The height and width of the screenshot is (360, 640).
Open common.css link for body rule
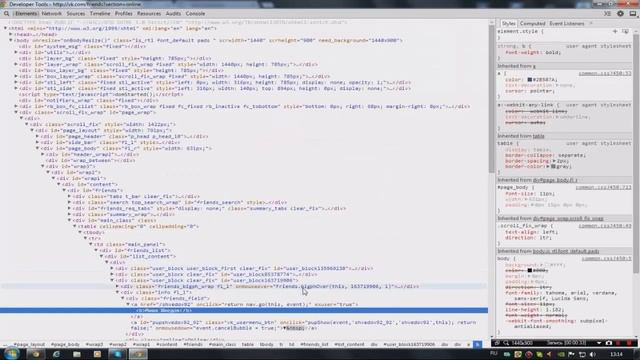click(606, 259)
